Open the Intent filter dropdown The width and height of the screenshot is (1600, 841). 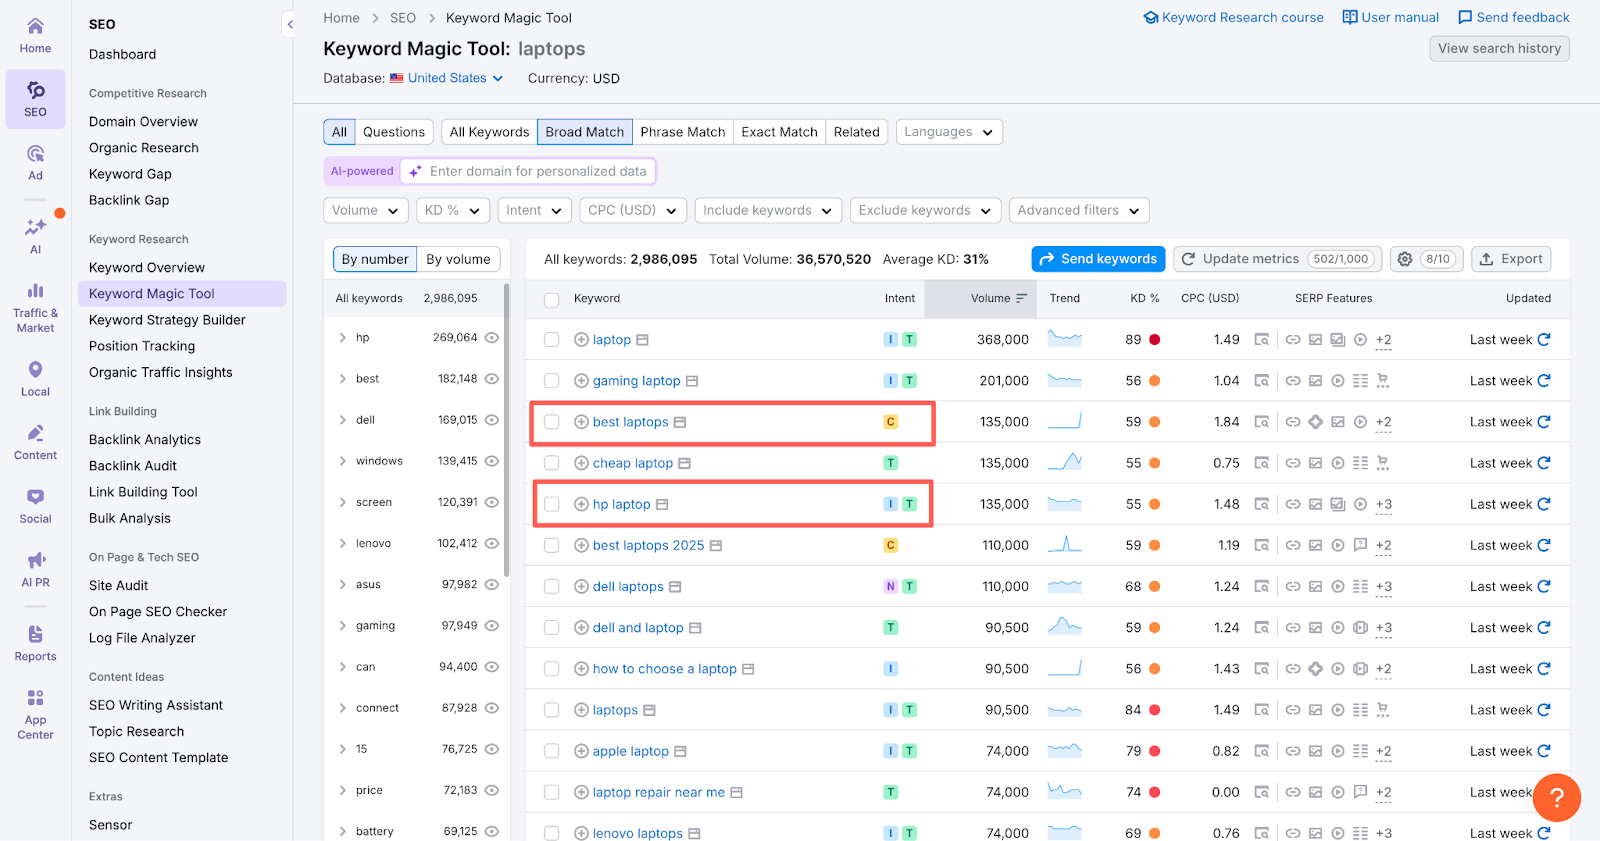[534, 210]
